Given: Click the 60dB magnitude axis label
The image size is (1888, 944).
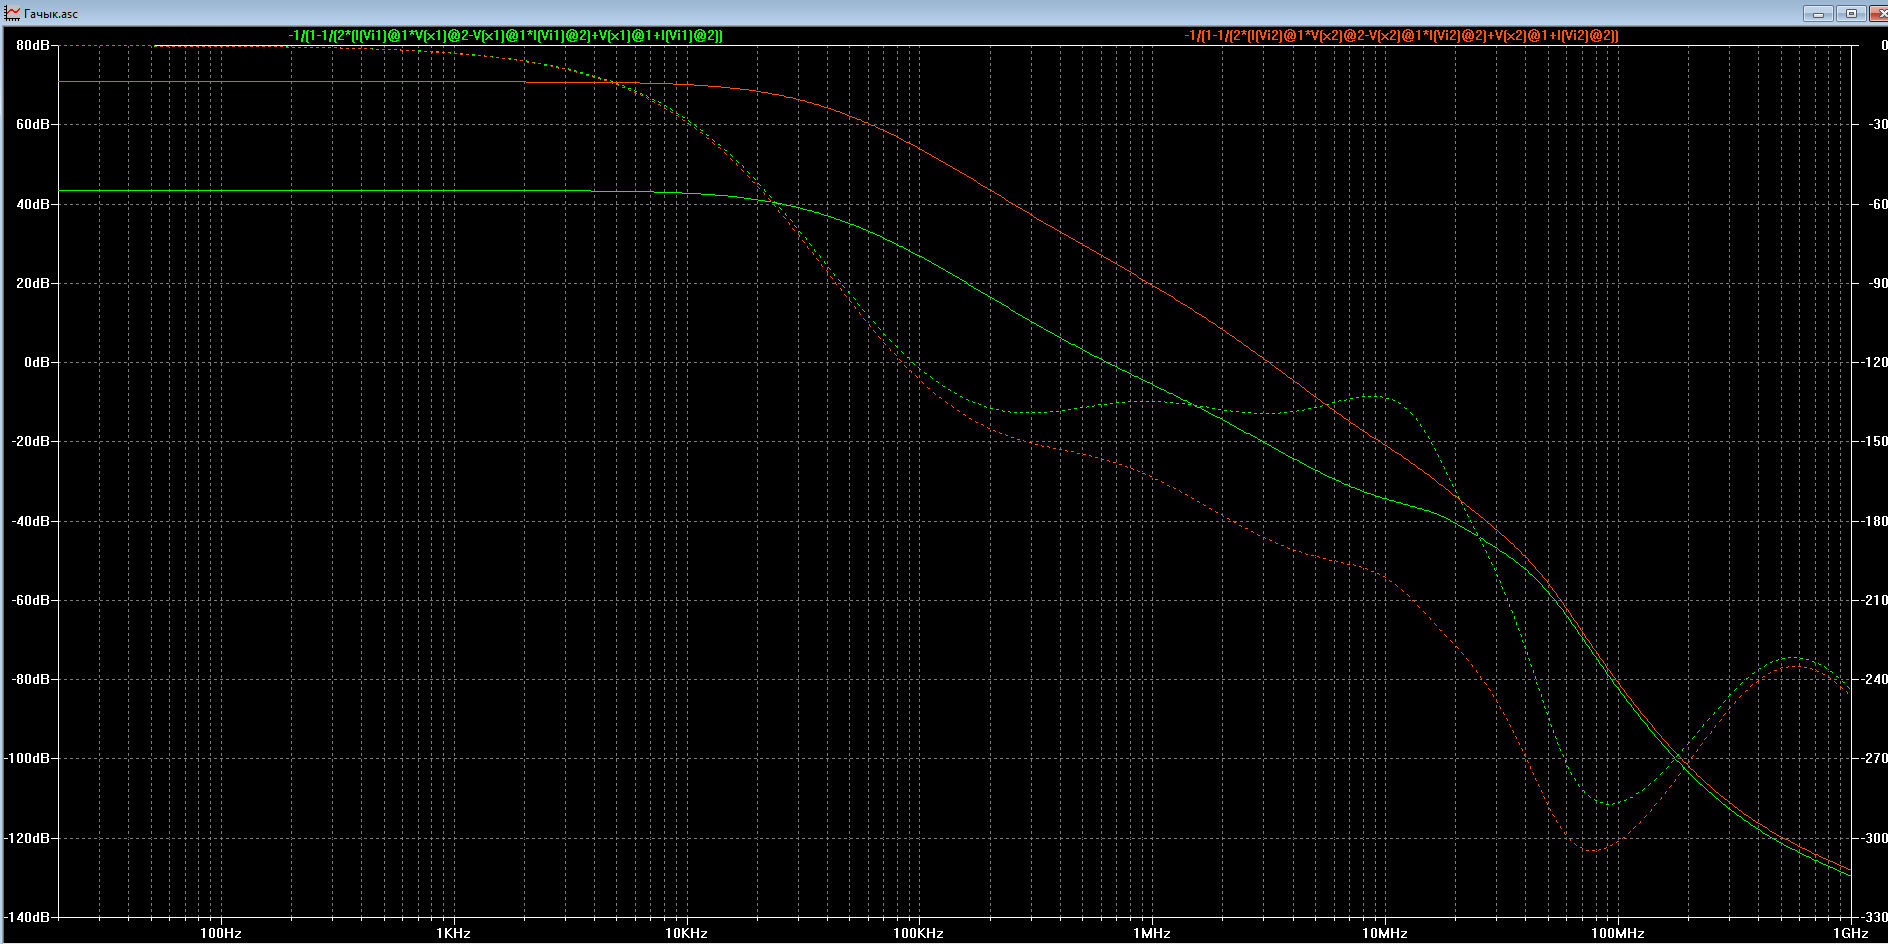Looking at the screenshot, I should [32, 125].
